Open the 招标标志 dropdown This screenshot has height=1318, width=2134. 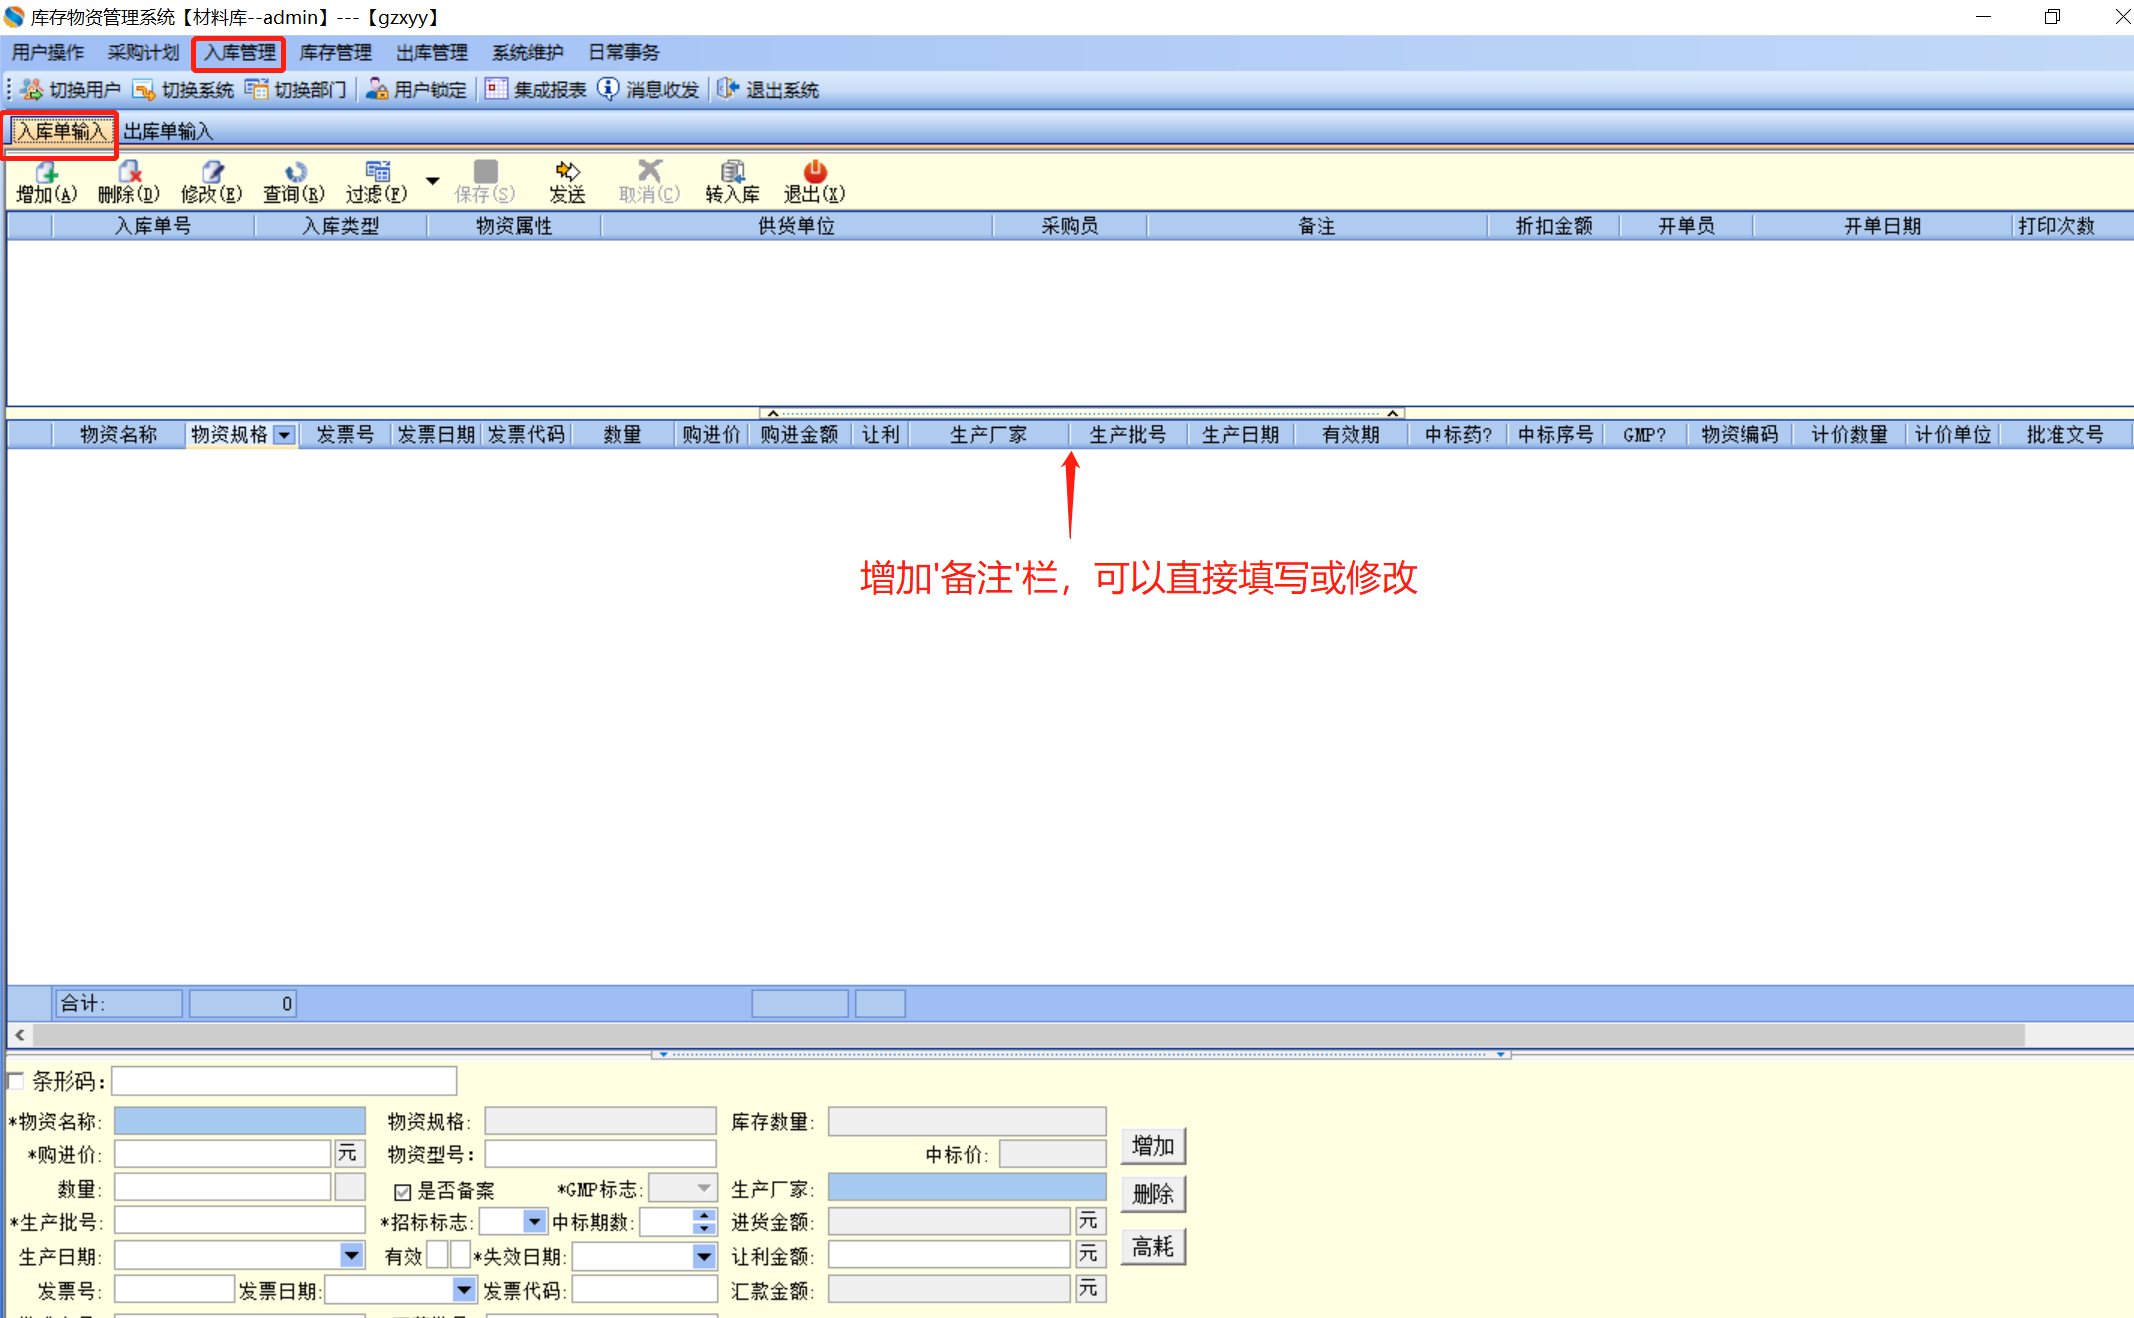534,1222
